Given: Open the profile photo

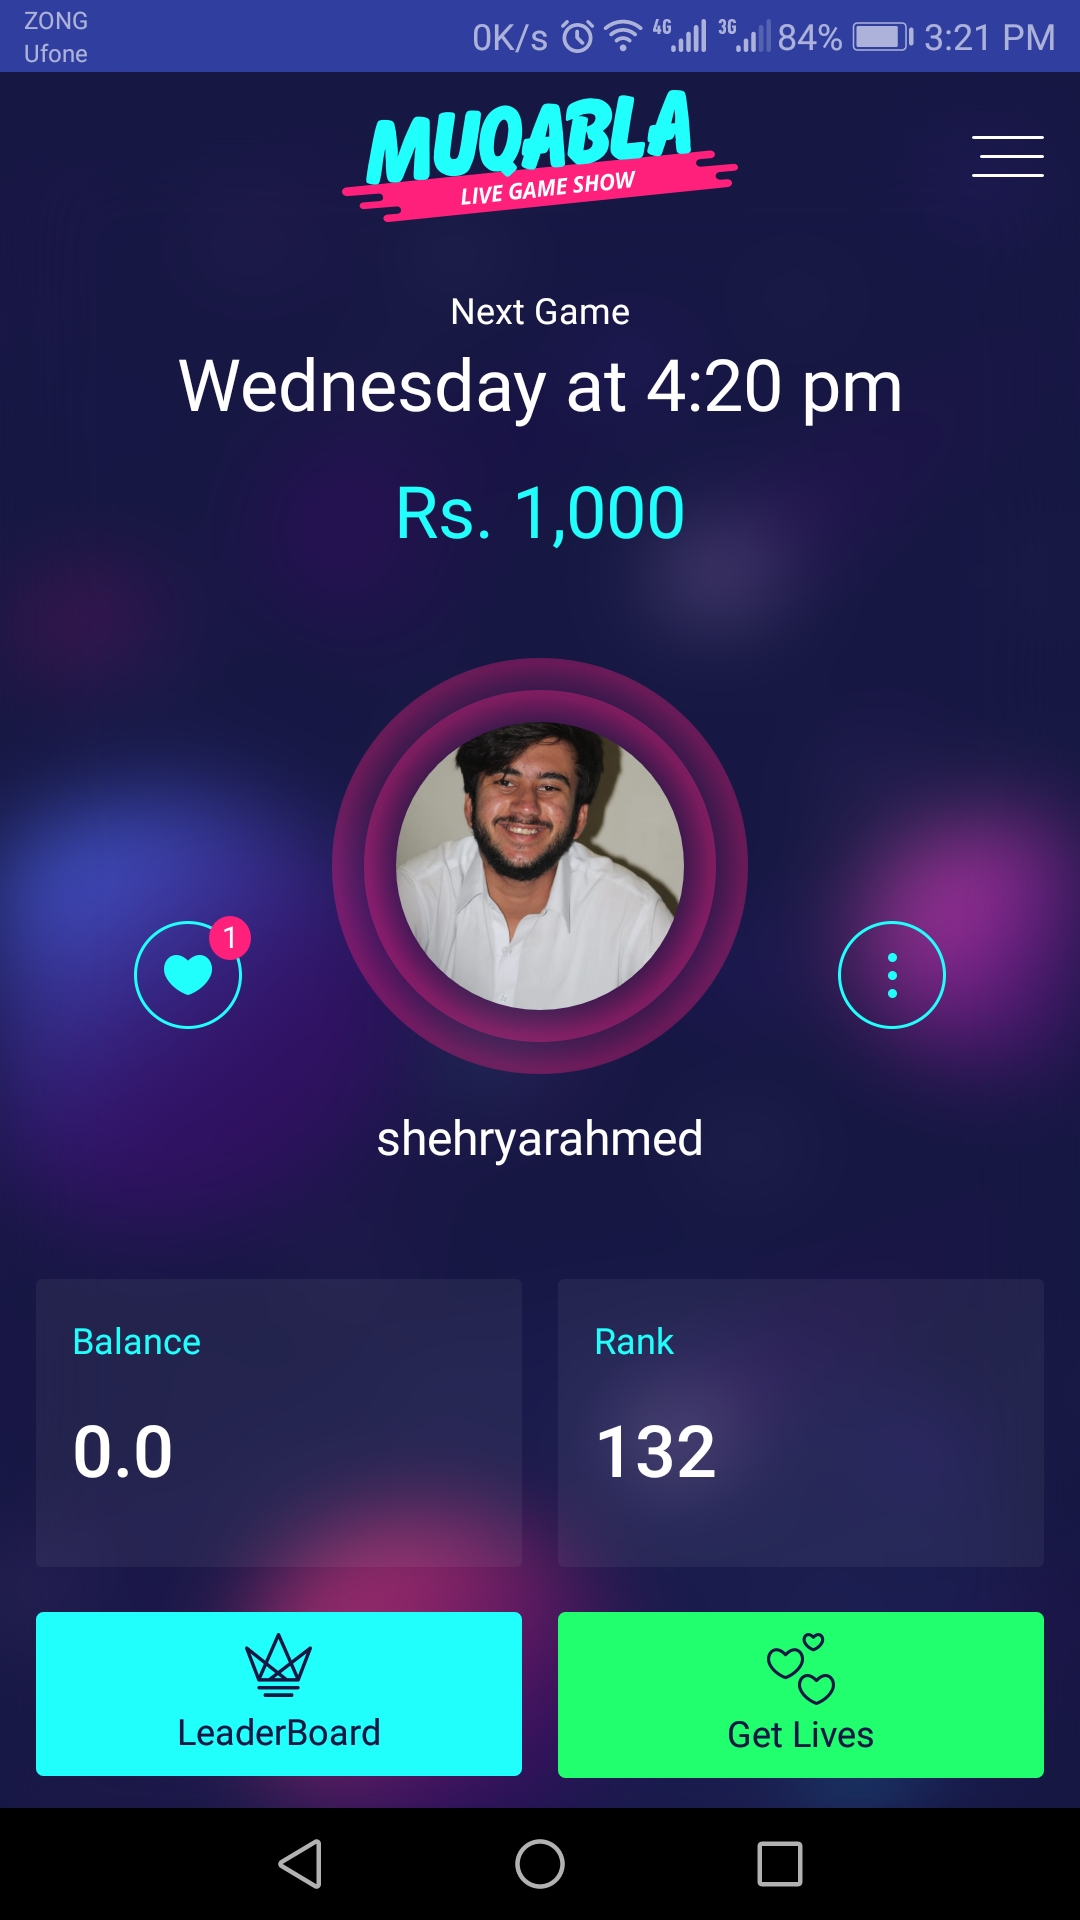Looking at the screenshot, I should (x=540, y=866).
